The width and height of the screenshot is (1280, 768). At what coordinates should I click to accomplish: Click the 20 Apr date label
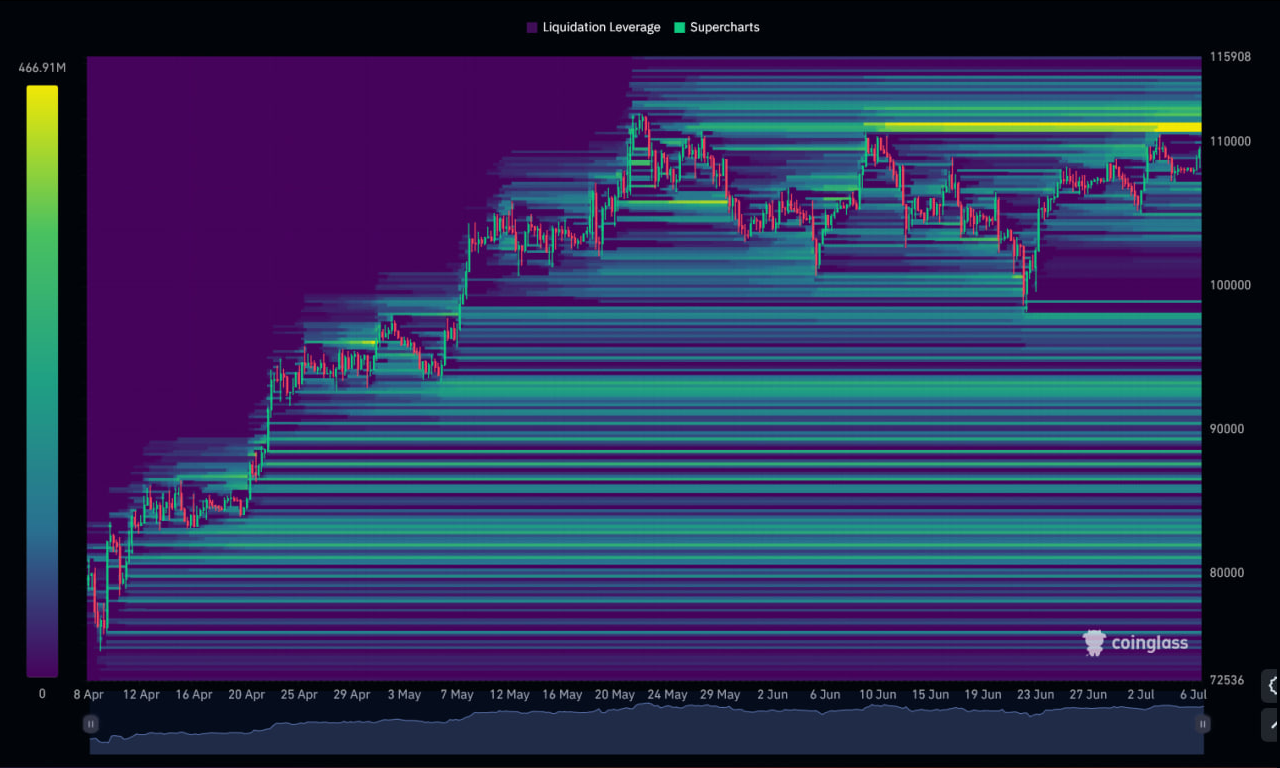[246, 694]
